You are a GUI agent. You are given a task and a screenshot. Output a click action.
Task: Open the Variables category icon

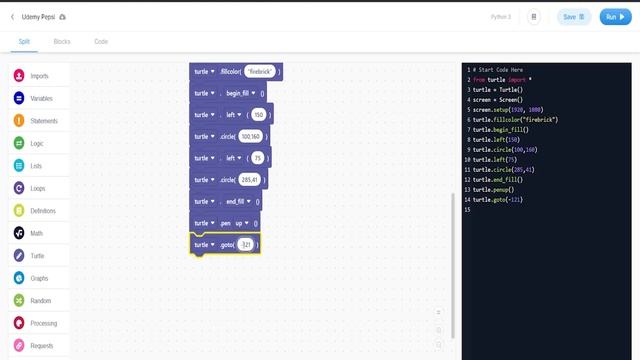[x=19, y=98]
